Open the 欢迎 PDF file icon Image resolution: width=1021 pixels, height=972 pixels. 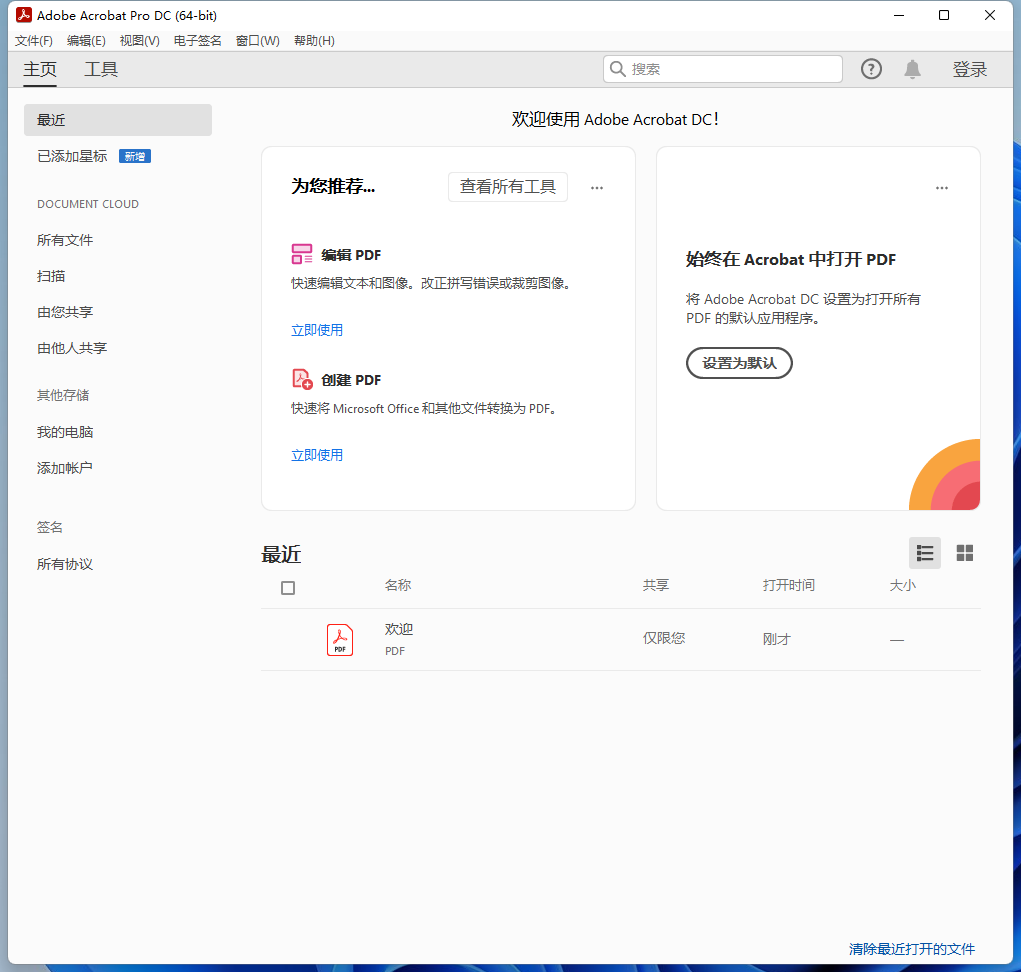pyautogui.click(x=340, y=640)
